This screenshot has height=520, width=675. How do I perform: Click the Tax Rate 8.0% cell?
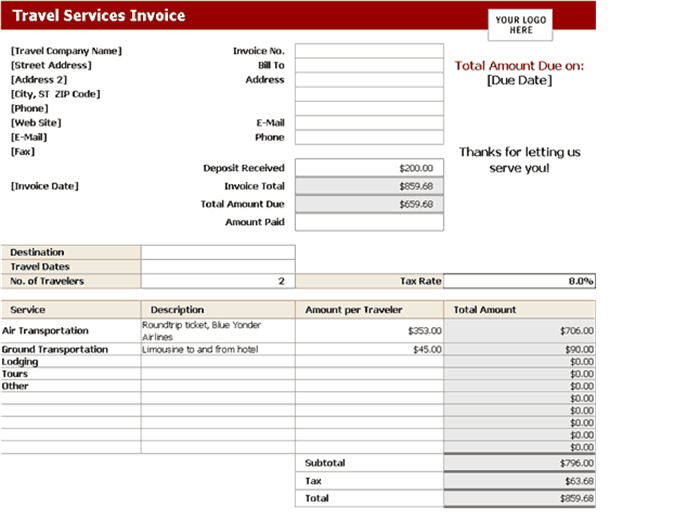tap(520, 282)
